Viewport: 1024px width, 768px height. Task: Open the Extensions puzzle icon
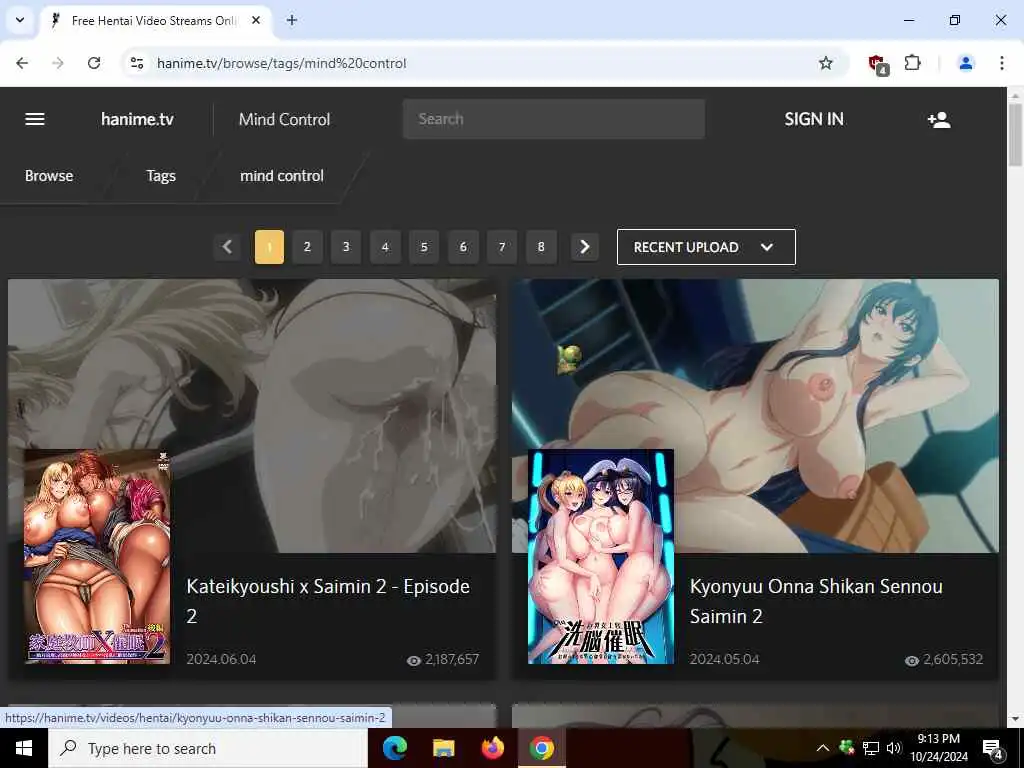912,63
